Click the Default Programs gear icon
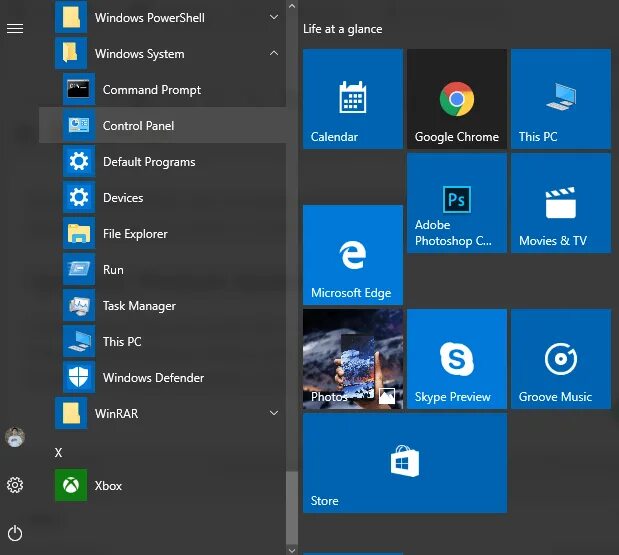 (79, 161)
